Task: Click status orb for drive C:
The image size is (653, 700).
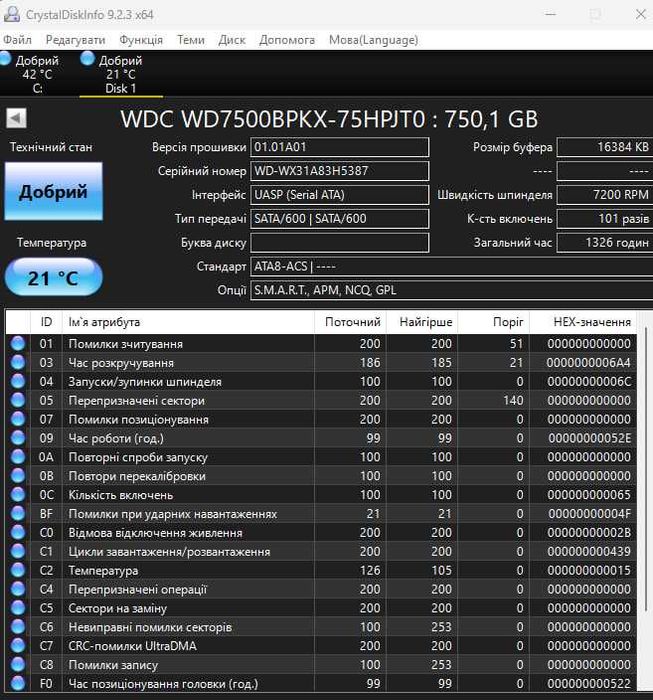Action: [5, 58]
